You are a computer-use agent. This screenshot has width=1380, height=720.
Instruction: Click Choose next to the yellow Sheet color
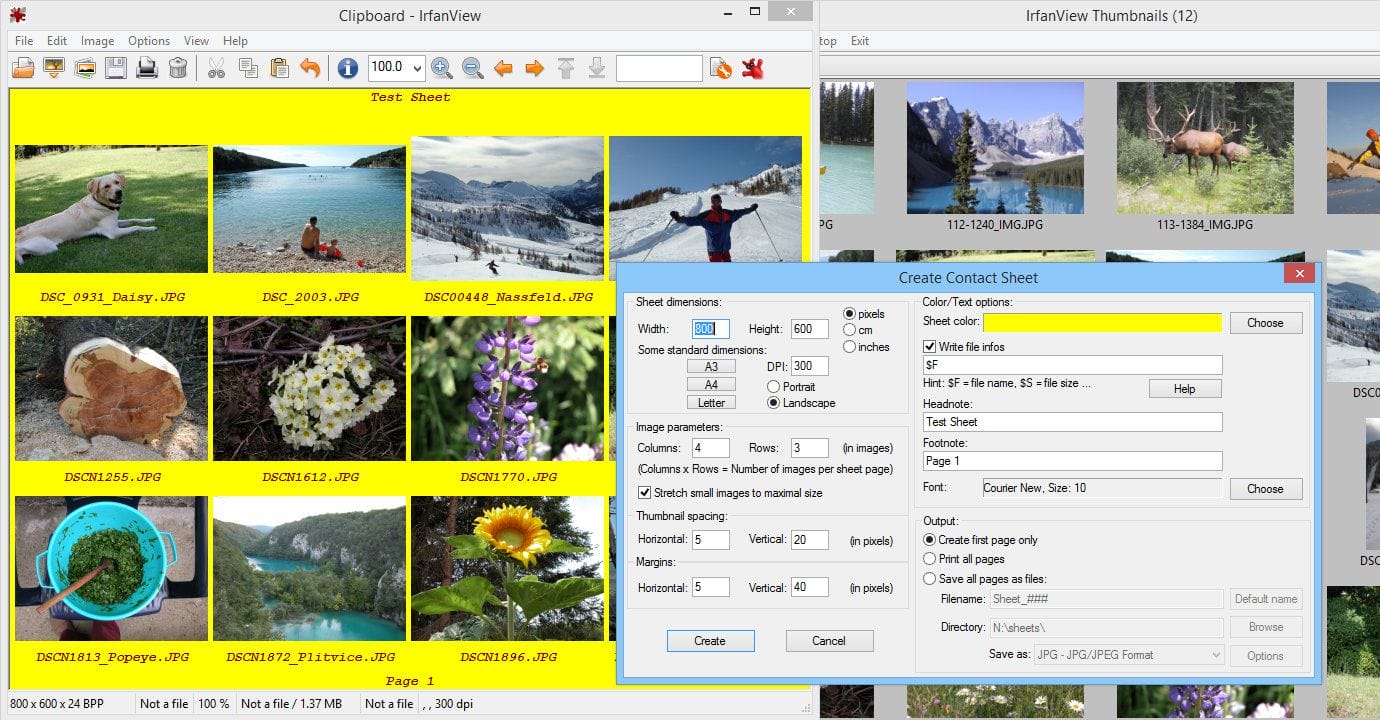pyautogui.click(x=1265, y=322)
